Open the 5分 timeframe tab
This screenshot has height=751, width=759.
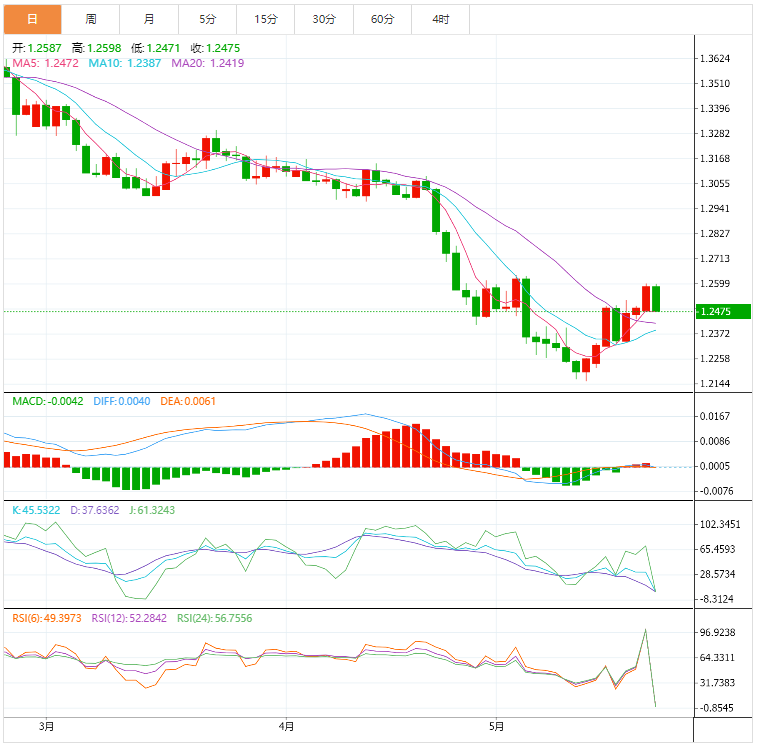pos(208,19)
